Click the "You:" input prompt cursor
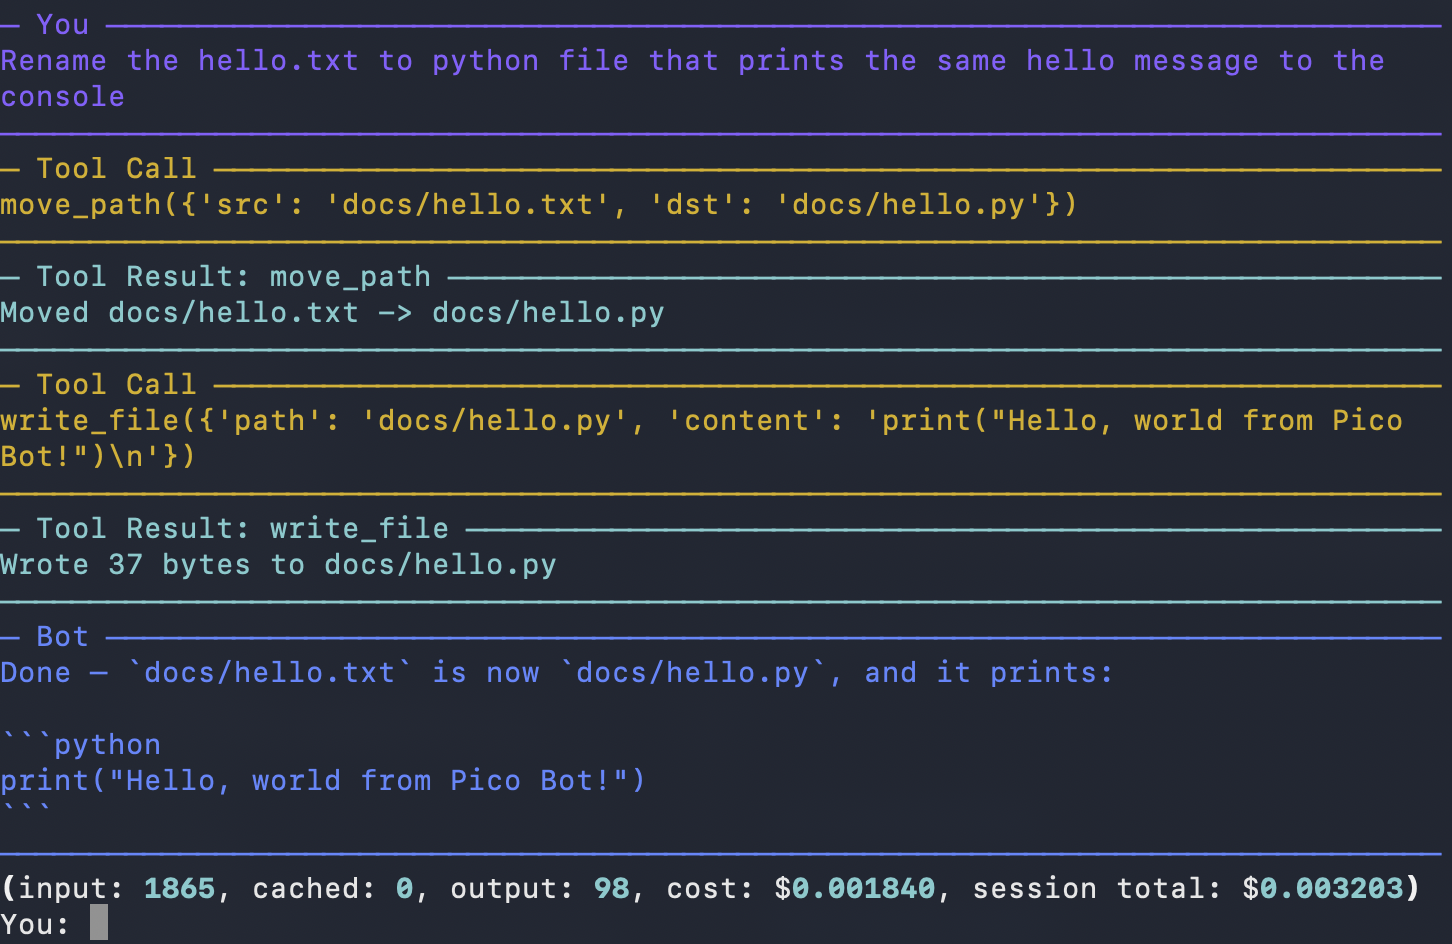The height and width of the screenshot is (944, 1452). pyautogui.click(x=98, y=923)
